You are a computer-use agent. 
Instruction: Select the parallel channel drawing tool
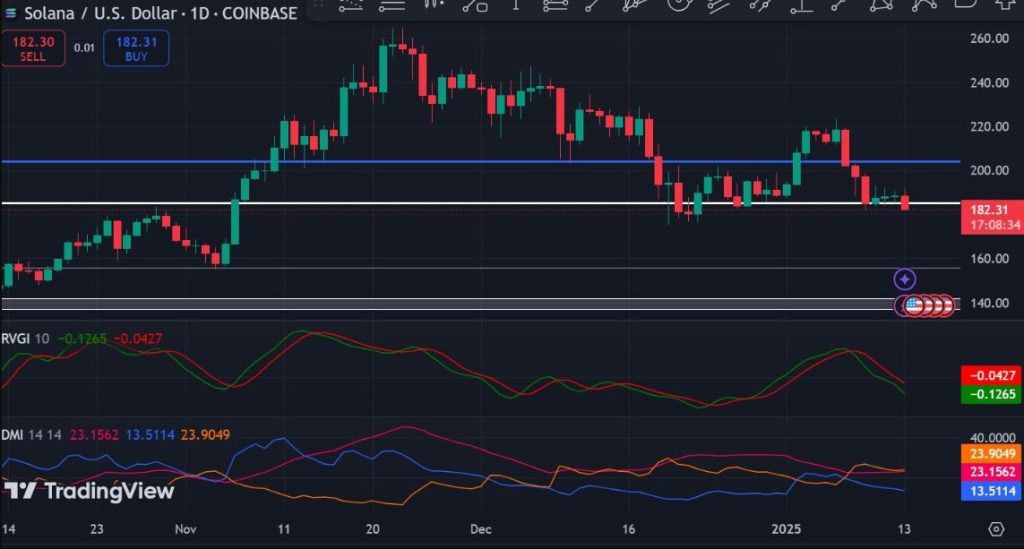pyautogui.click(x=718, y=5)
